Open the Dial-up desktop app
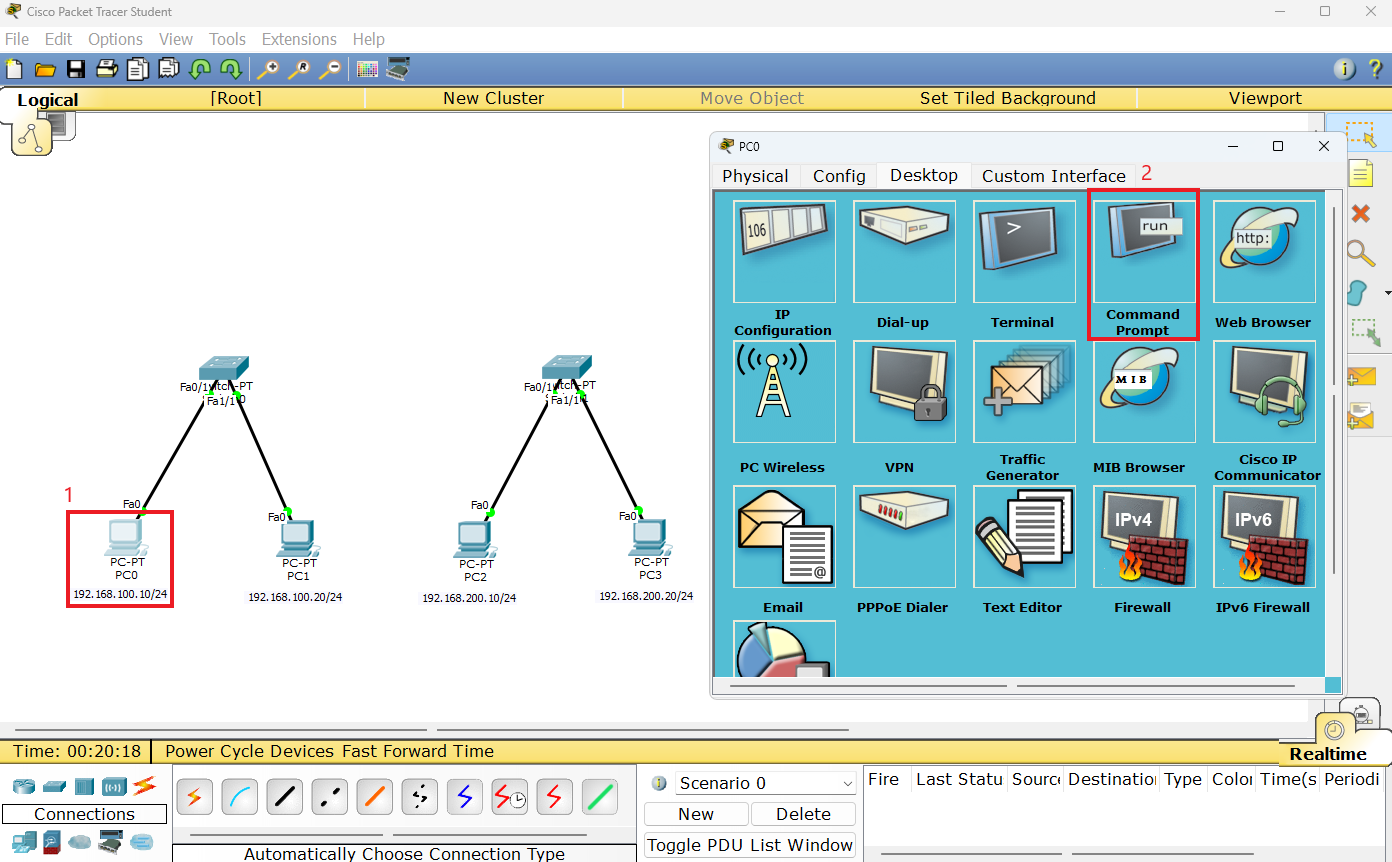The height and width of the screenshot is (862, 1392). coord(904,265)
